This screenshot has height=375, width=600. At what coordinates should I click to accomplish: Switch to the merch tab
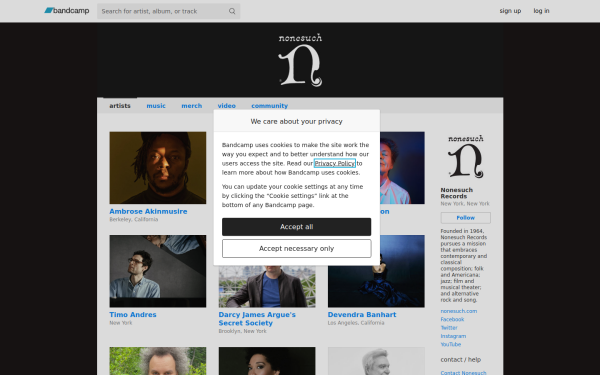[x=191, y=106]
